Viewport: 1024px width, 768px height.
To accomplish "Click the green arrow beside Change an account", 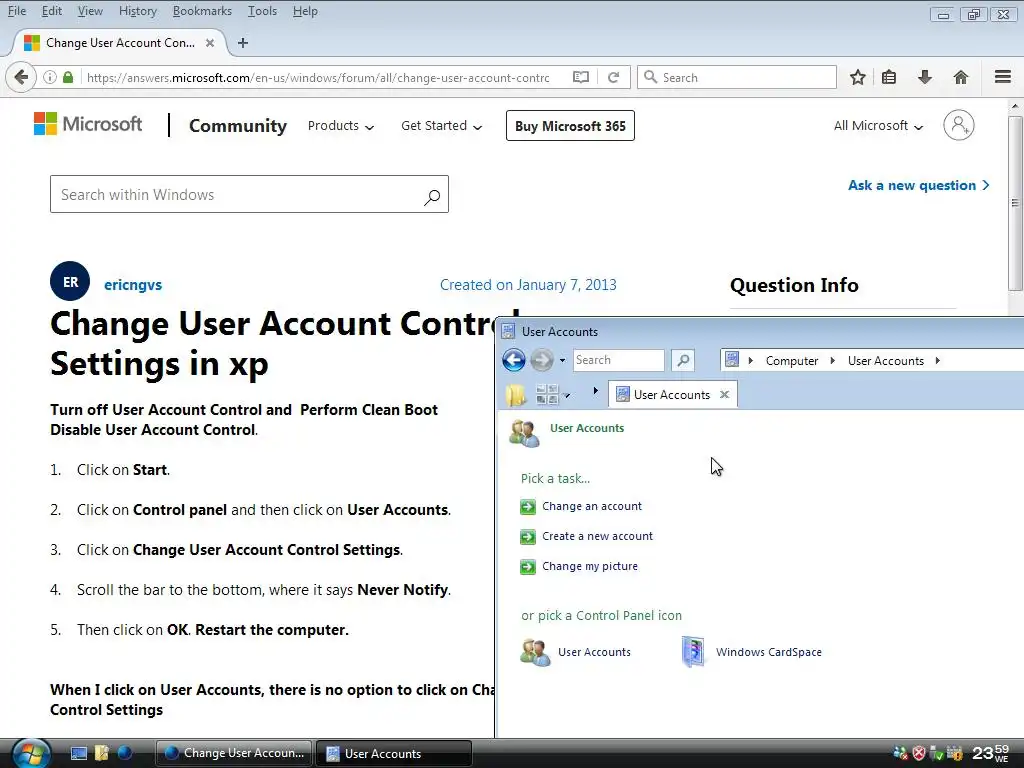I will click(528, 507).
